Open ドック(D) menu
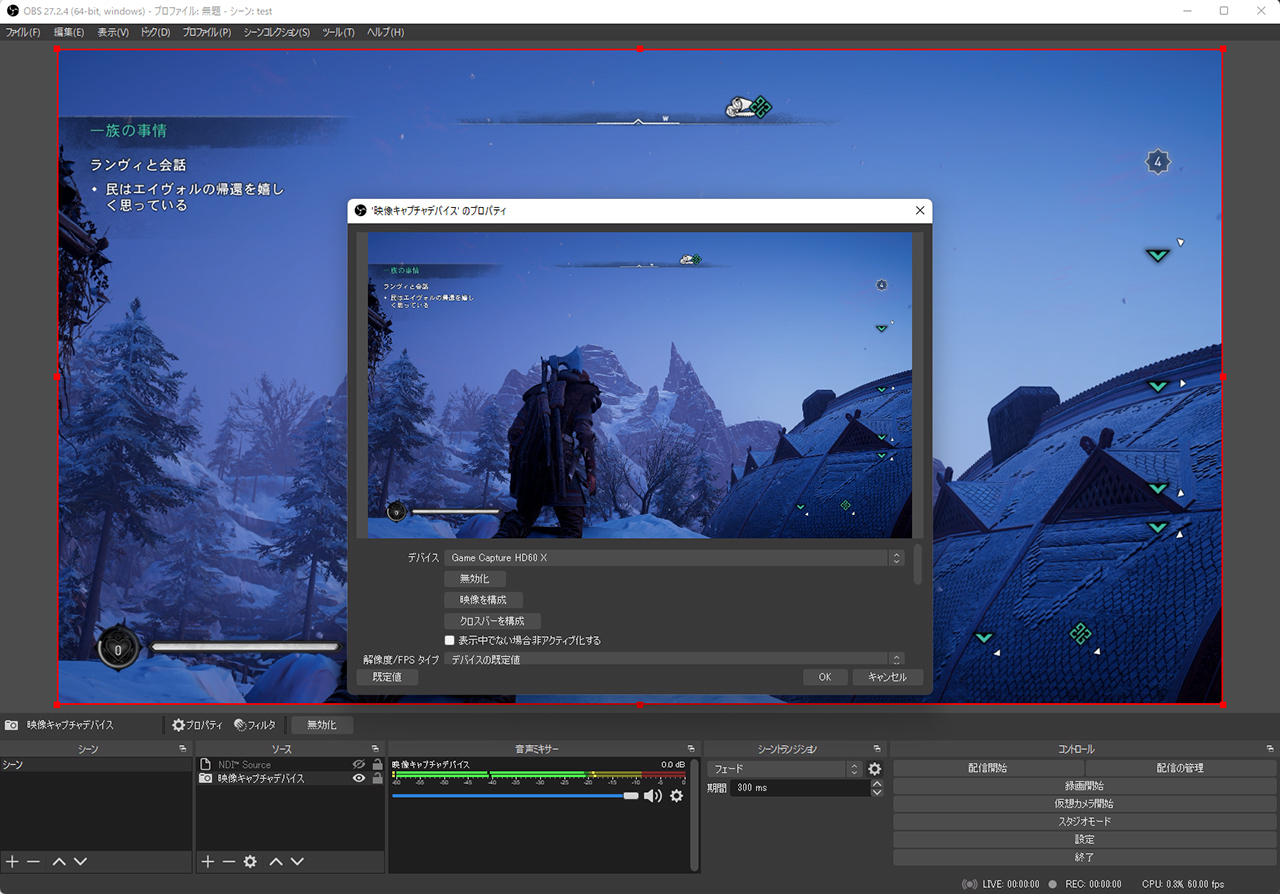 [x=155, y=32]
